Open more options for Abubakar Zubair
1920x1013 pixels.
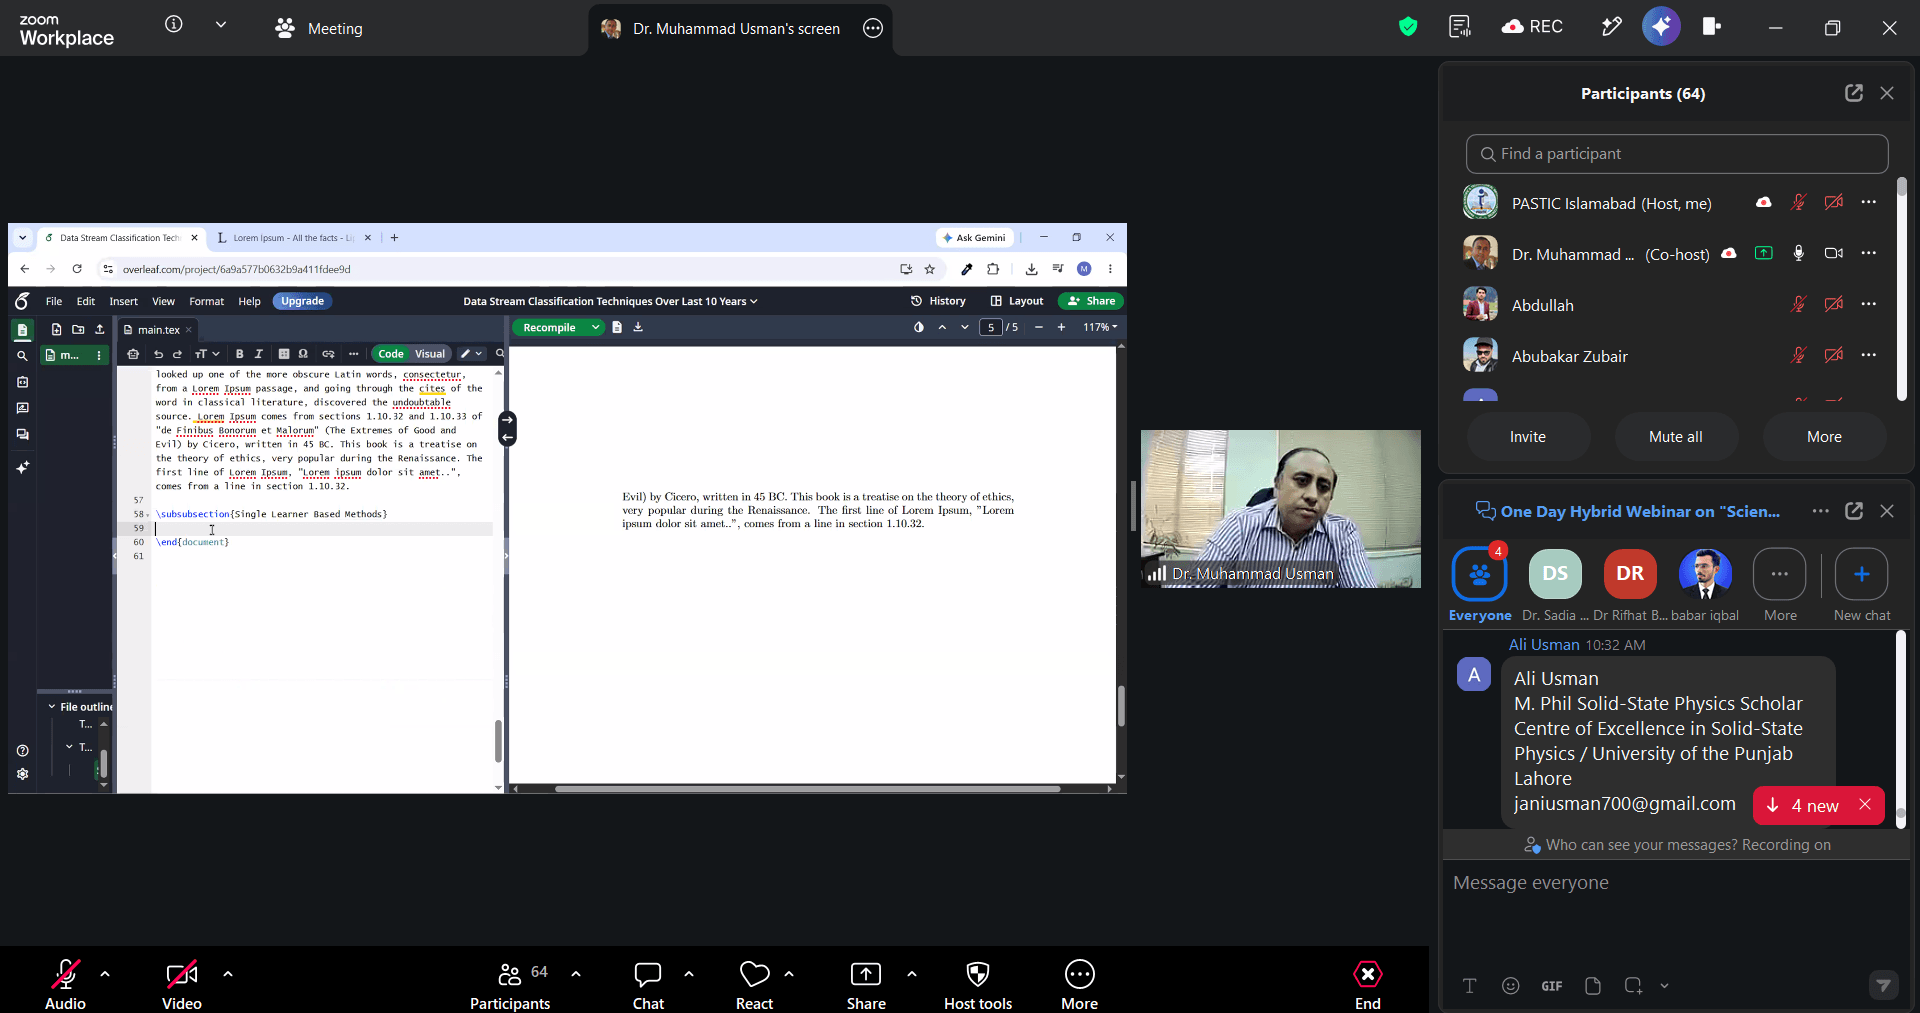(1869, 355)
